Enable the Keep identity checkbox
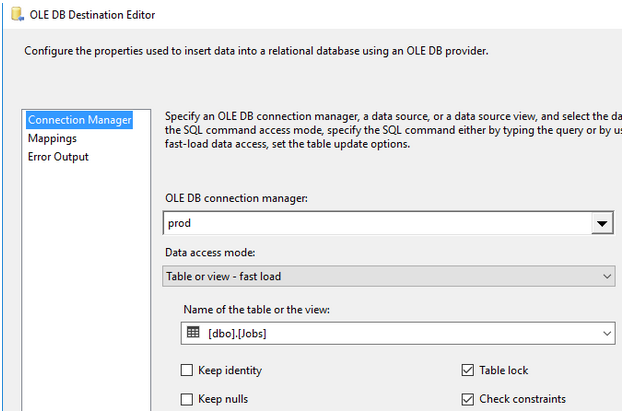The width and height of the screenshot is (622, 412). [187, 371]
